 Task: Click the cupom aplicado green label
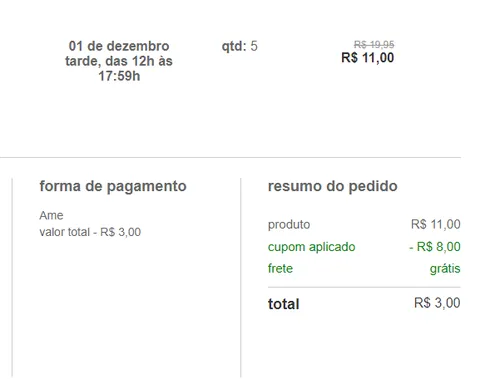[x=312, y=247]
